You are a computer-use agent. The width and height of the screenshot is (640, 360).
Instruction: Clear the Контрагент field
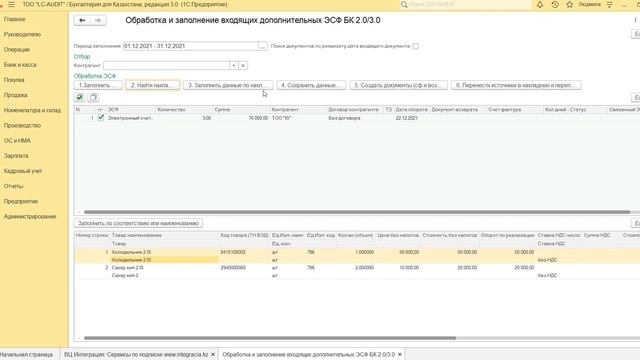pyautogui.click(x=243, y=65)
